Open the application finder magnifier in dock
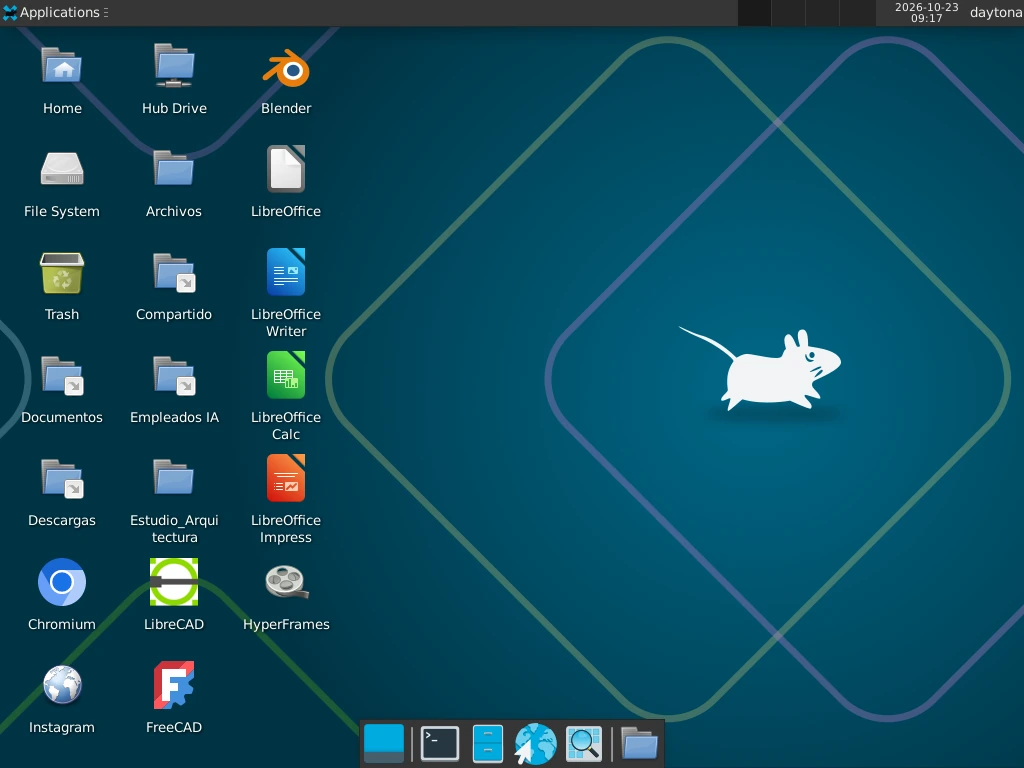Image resolution: width=1024 pixels, height=768 pixels. (583, 743)
